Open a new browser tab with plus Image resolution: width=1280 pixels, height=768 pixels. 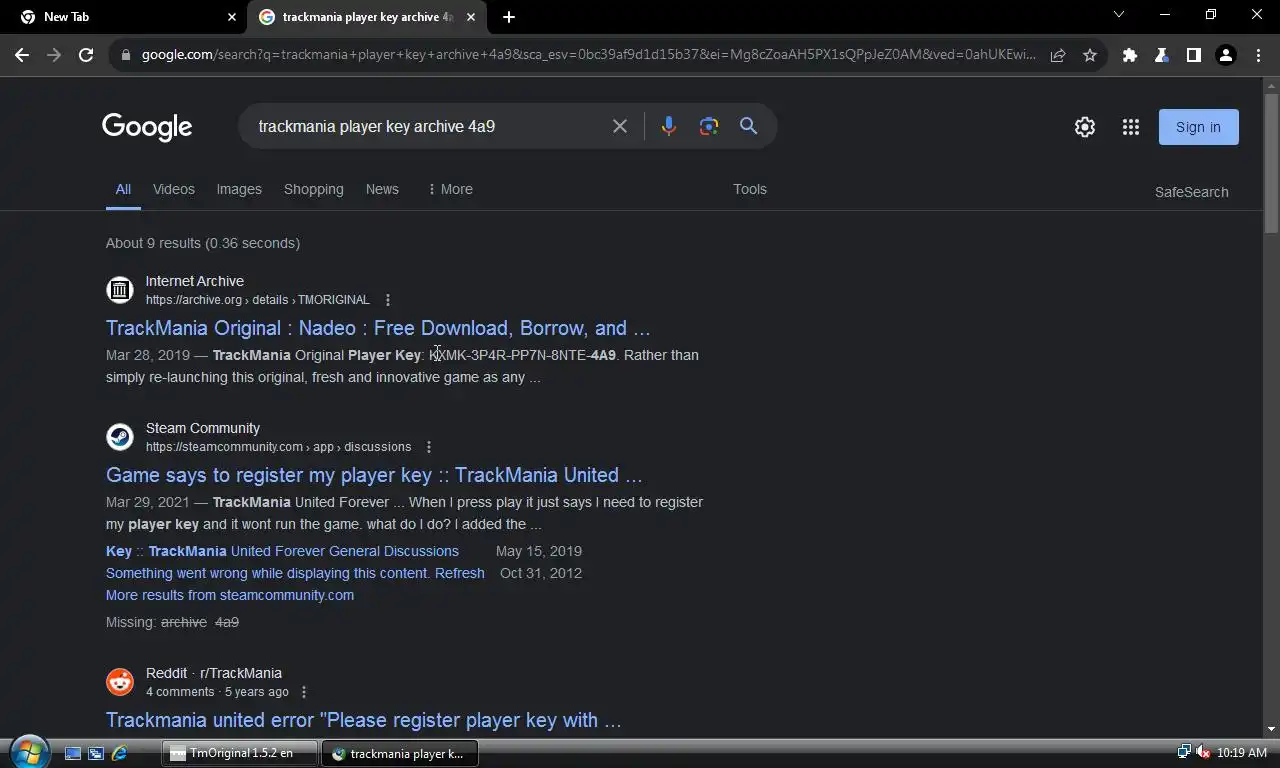pyautogui.click(x=509, y=17)
